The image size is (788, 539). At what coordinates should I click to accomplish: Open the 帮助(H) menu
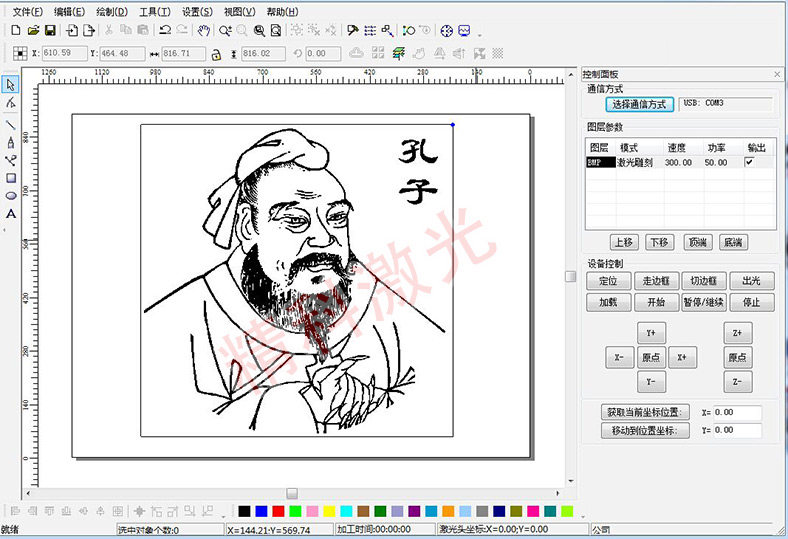282,11
